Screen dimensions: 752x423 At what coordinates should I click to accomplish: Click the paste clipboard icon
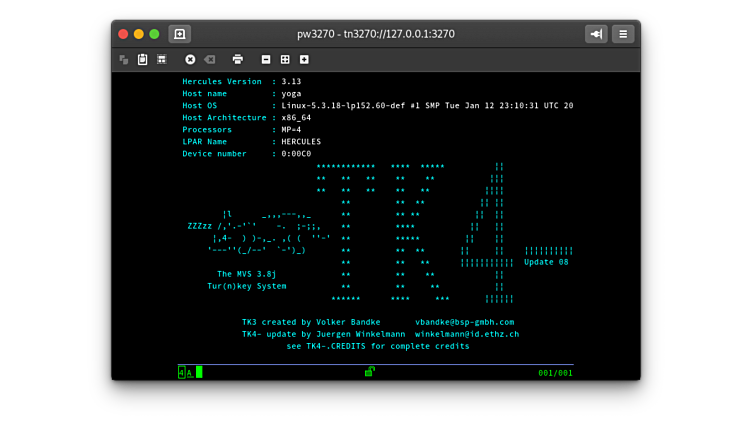click(143, 60)
